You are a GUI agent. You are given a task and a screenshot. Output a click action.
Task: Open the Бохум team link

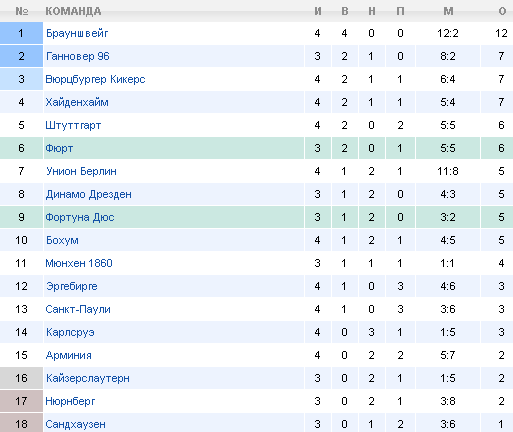pyautogui.click(x=62, y=240)
